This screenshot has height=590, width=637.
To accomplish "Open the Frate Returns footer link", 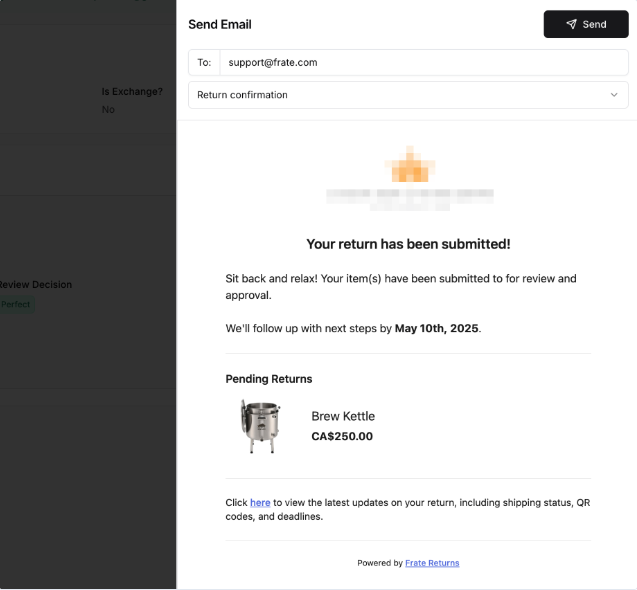I will [x=432, y=563].
